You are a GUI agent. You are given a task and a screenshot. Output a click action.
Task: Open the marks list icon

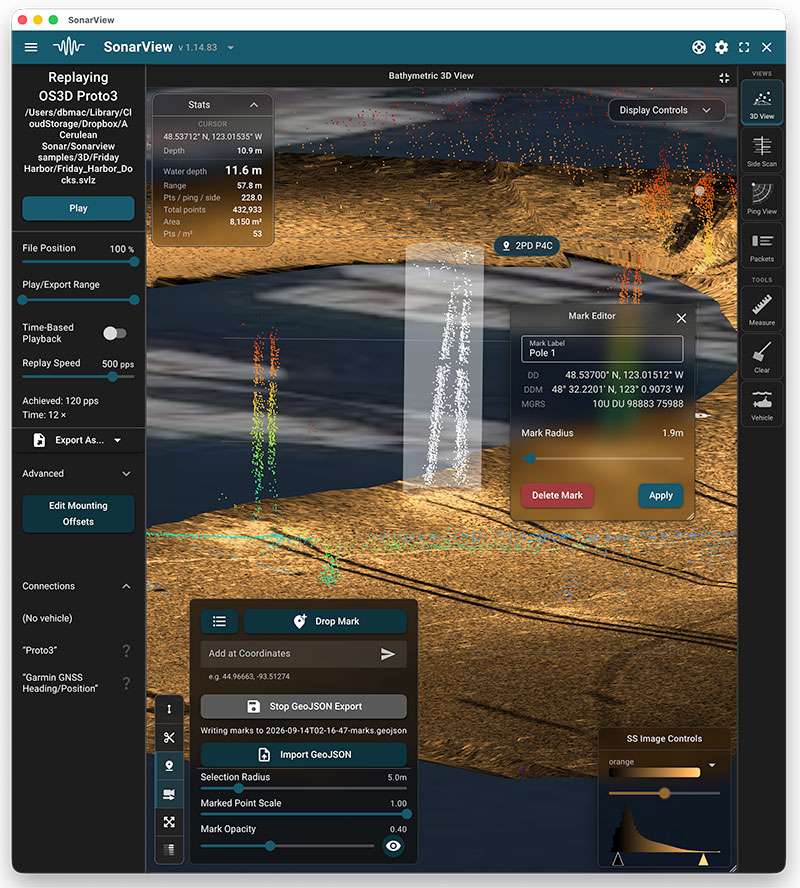pyautogui.click(x=219, y=621)
